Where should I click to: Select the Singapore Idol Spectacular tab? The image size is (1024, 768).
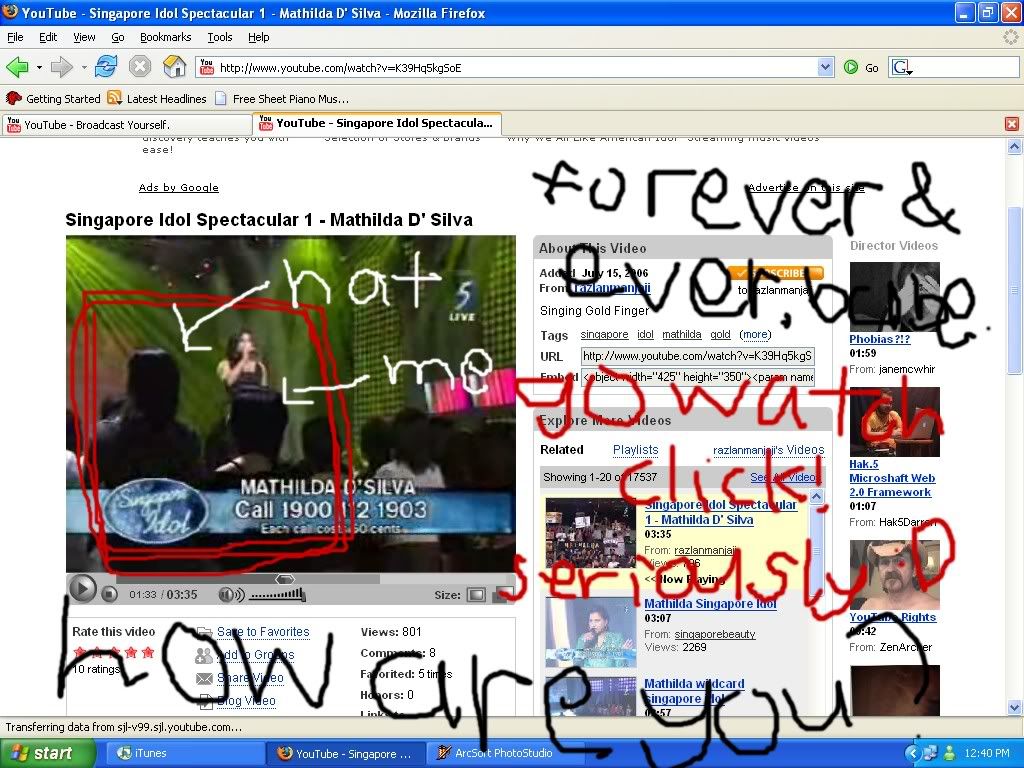coord(377,123)
